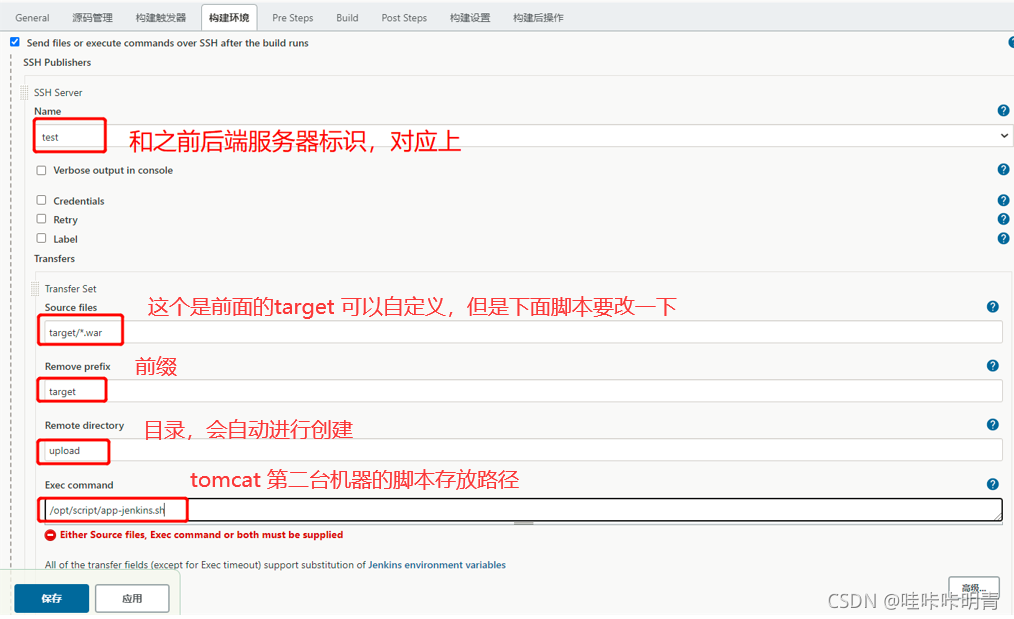The height and width of the screenshot is (619, 1014).
Task: Open help for Remove prefix field
Action: 993,366
